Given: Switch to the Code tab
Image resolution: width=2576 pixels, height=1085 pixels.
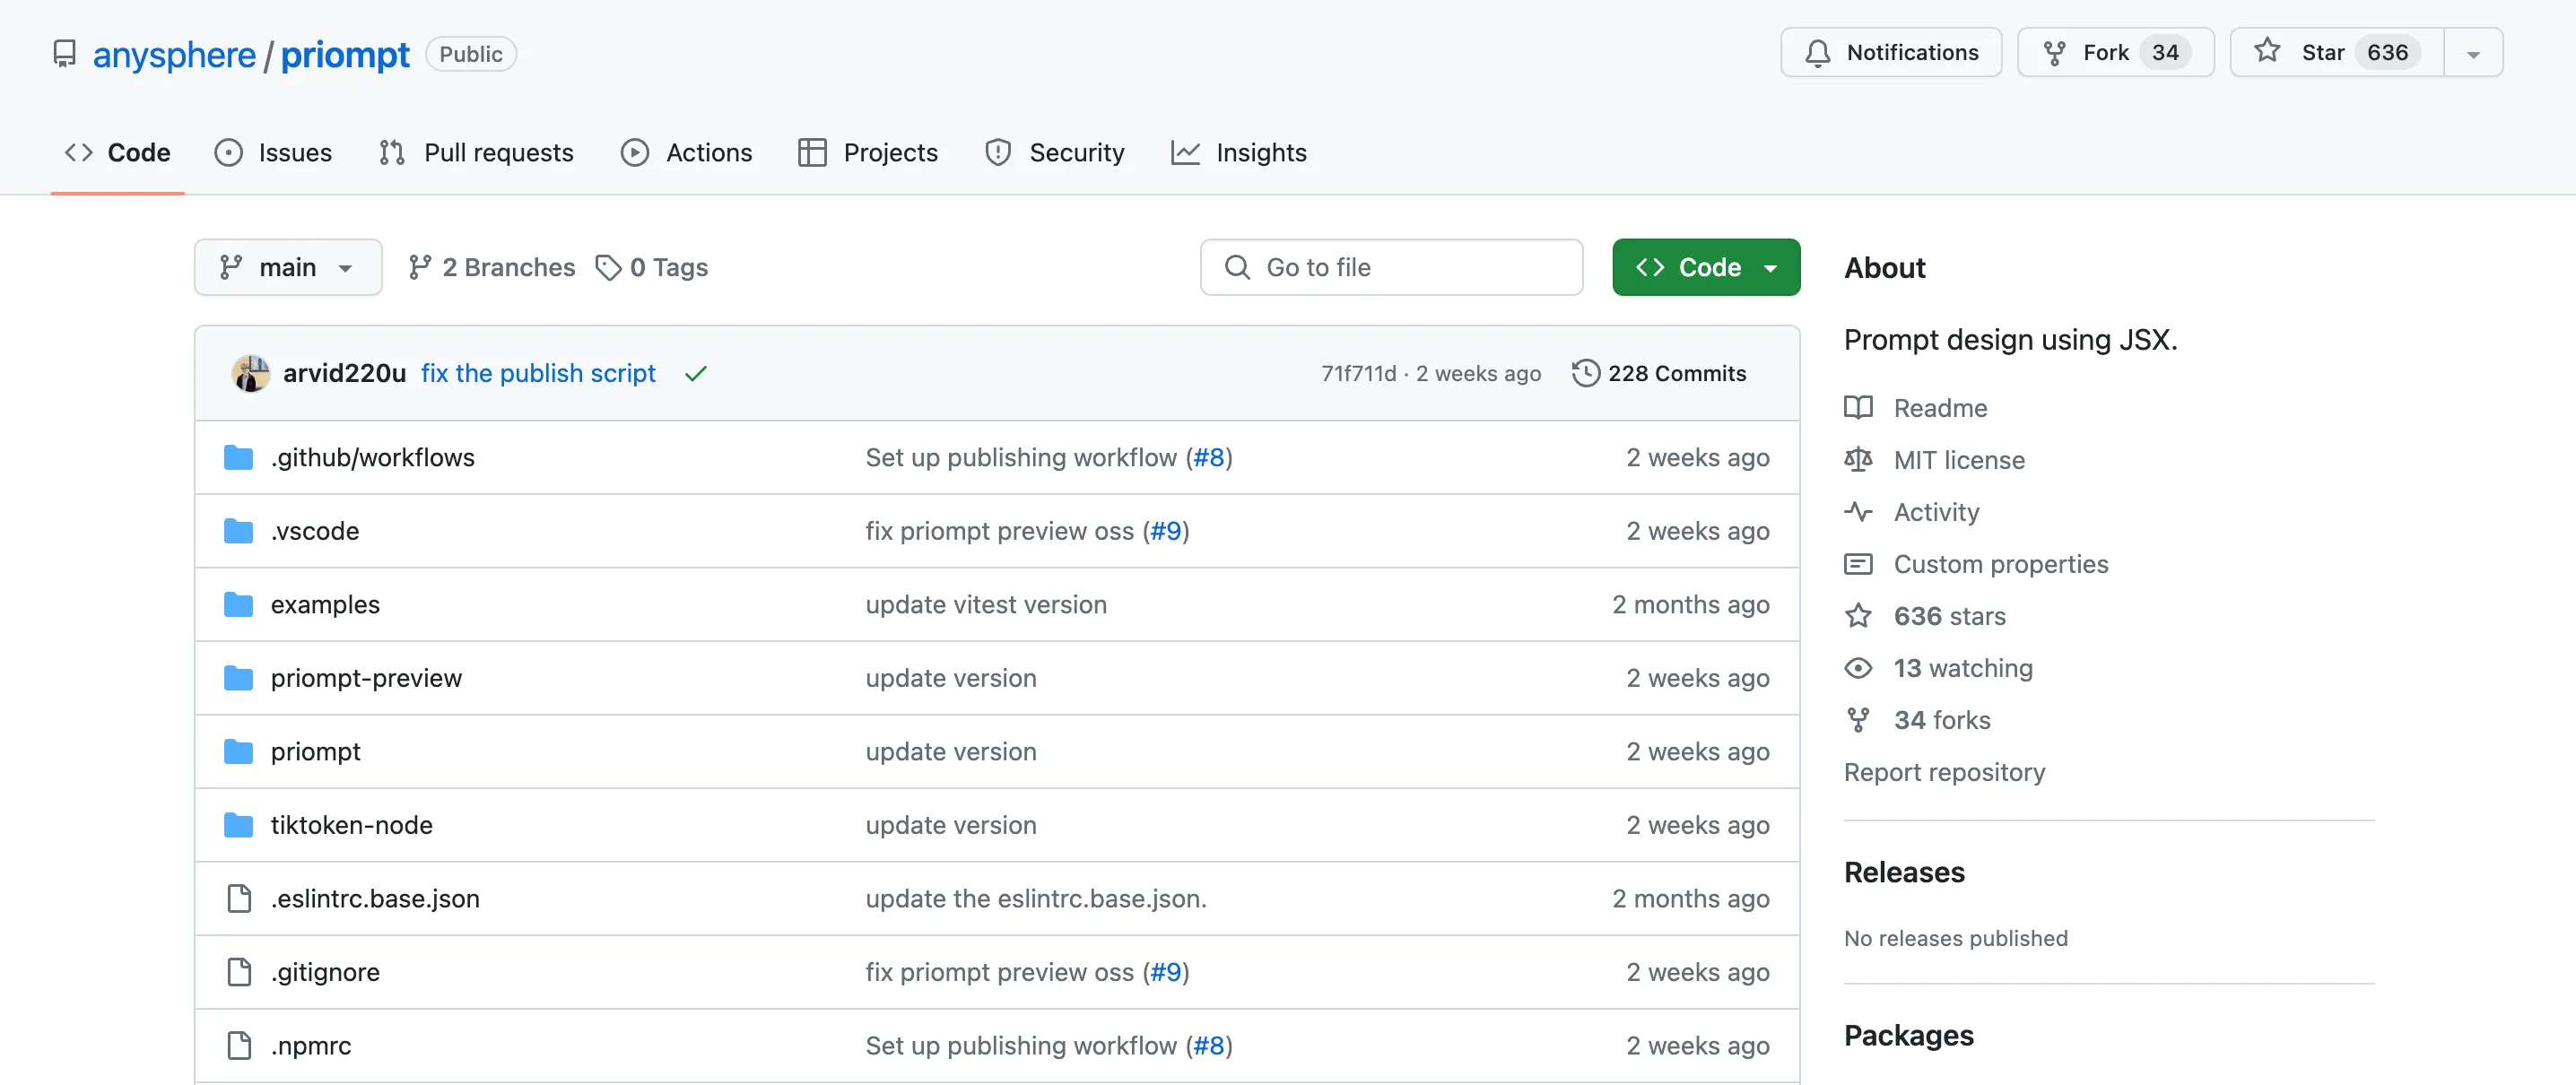Looking at the screenshot, I should point(118,152).
